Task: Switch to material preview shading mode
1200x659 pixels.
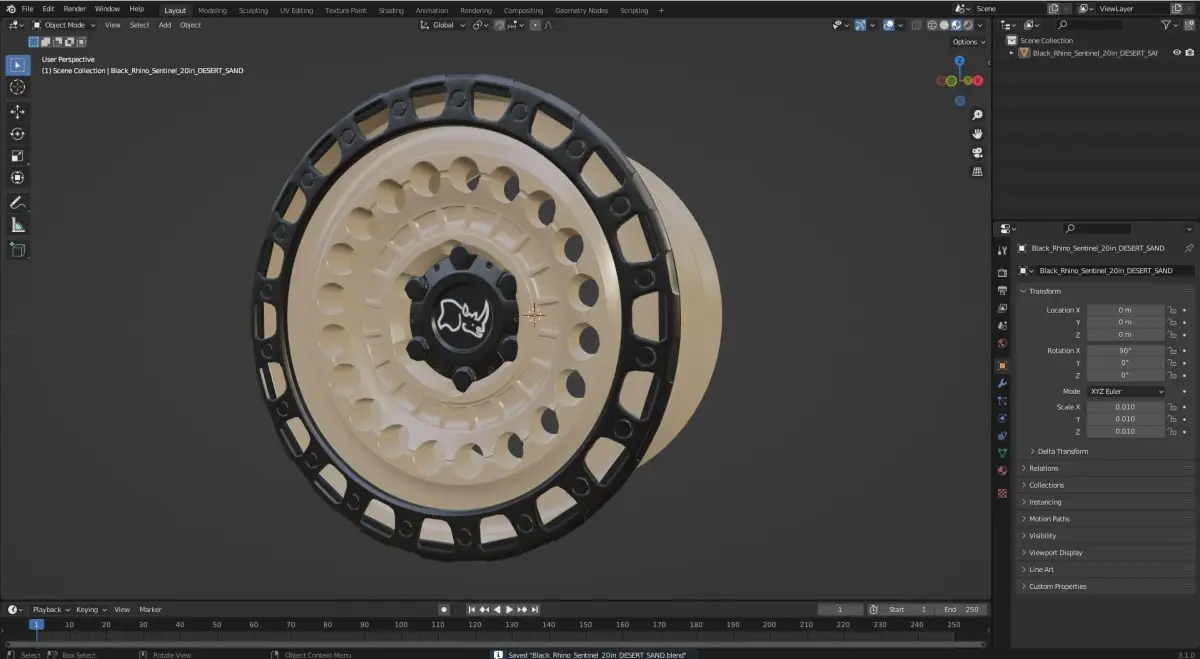Action: [956, 25]
